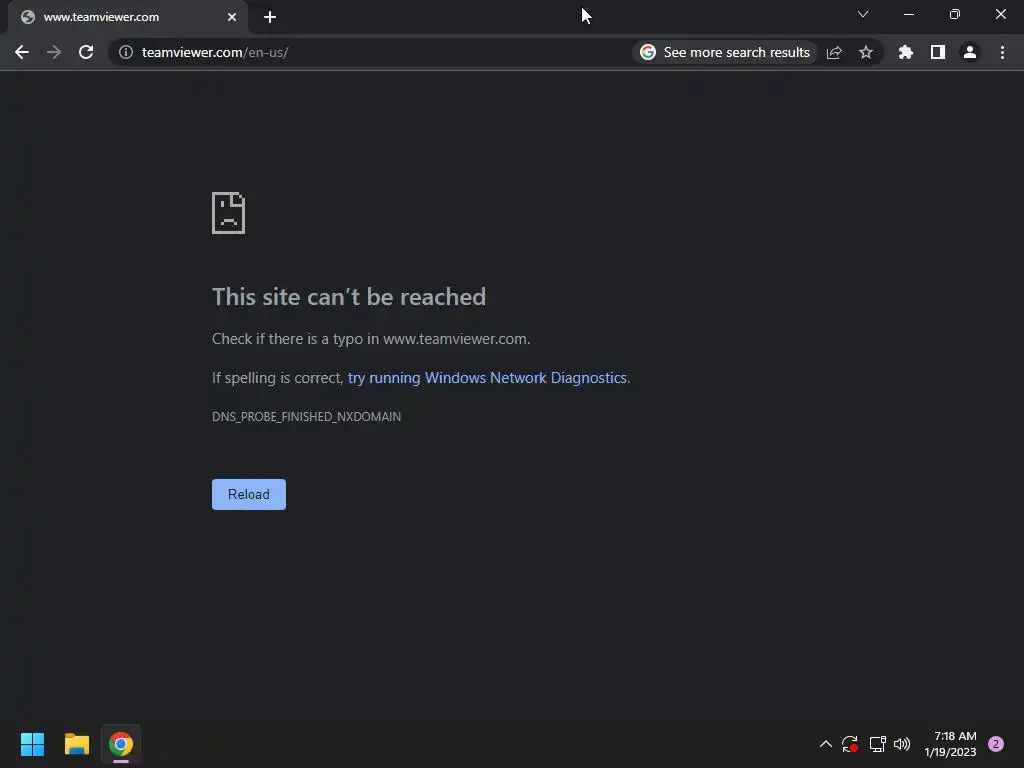This screenshot has height=768, width=1024.
Task: Reload the page with the toolbar refresh icon
Action: 86,52
